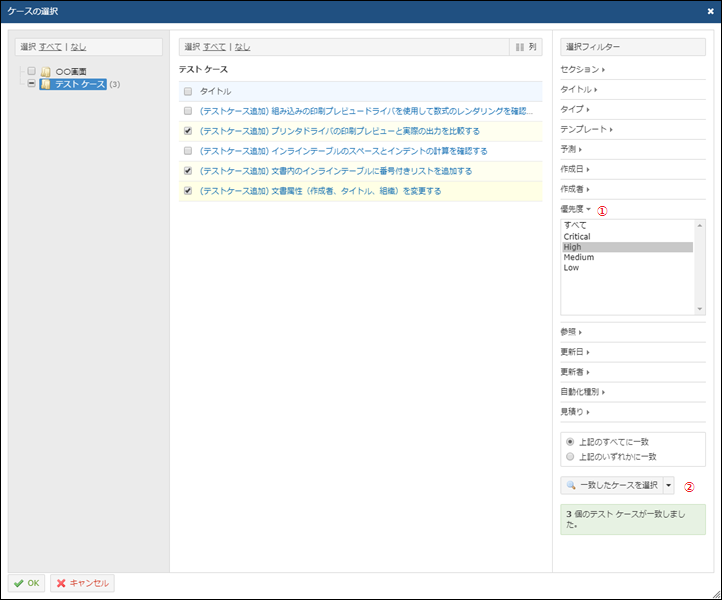Screen dimensions: 722x600
Task: Select the 上記のいずれかに一致 radio option
Action: [570, 456]
